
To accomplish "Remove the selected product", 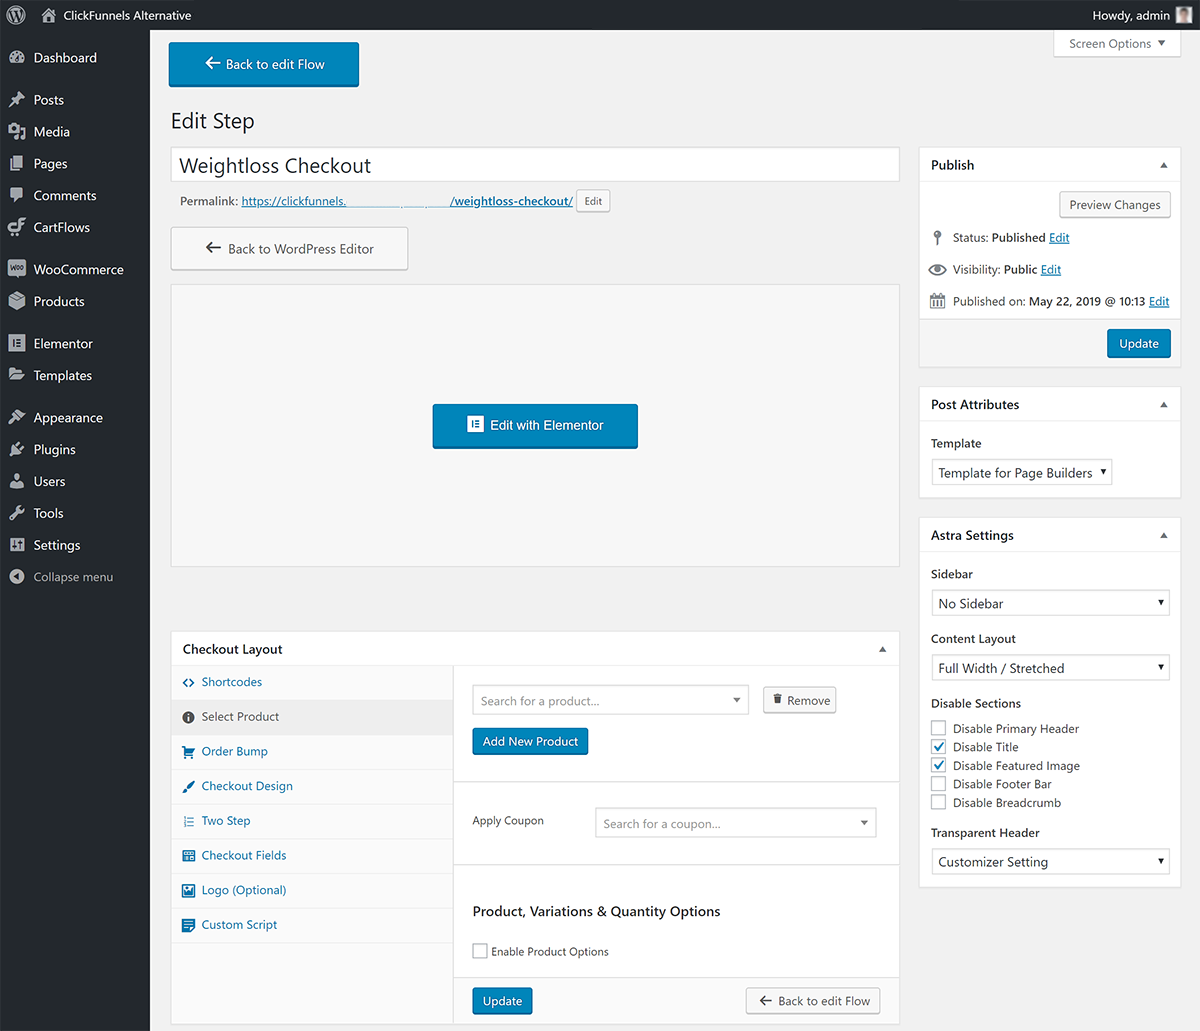I will coord(800,700).
